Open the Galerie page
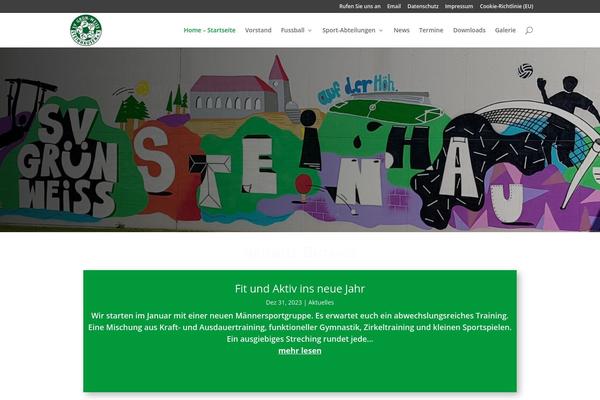 [505, 30]
